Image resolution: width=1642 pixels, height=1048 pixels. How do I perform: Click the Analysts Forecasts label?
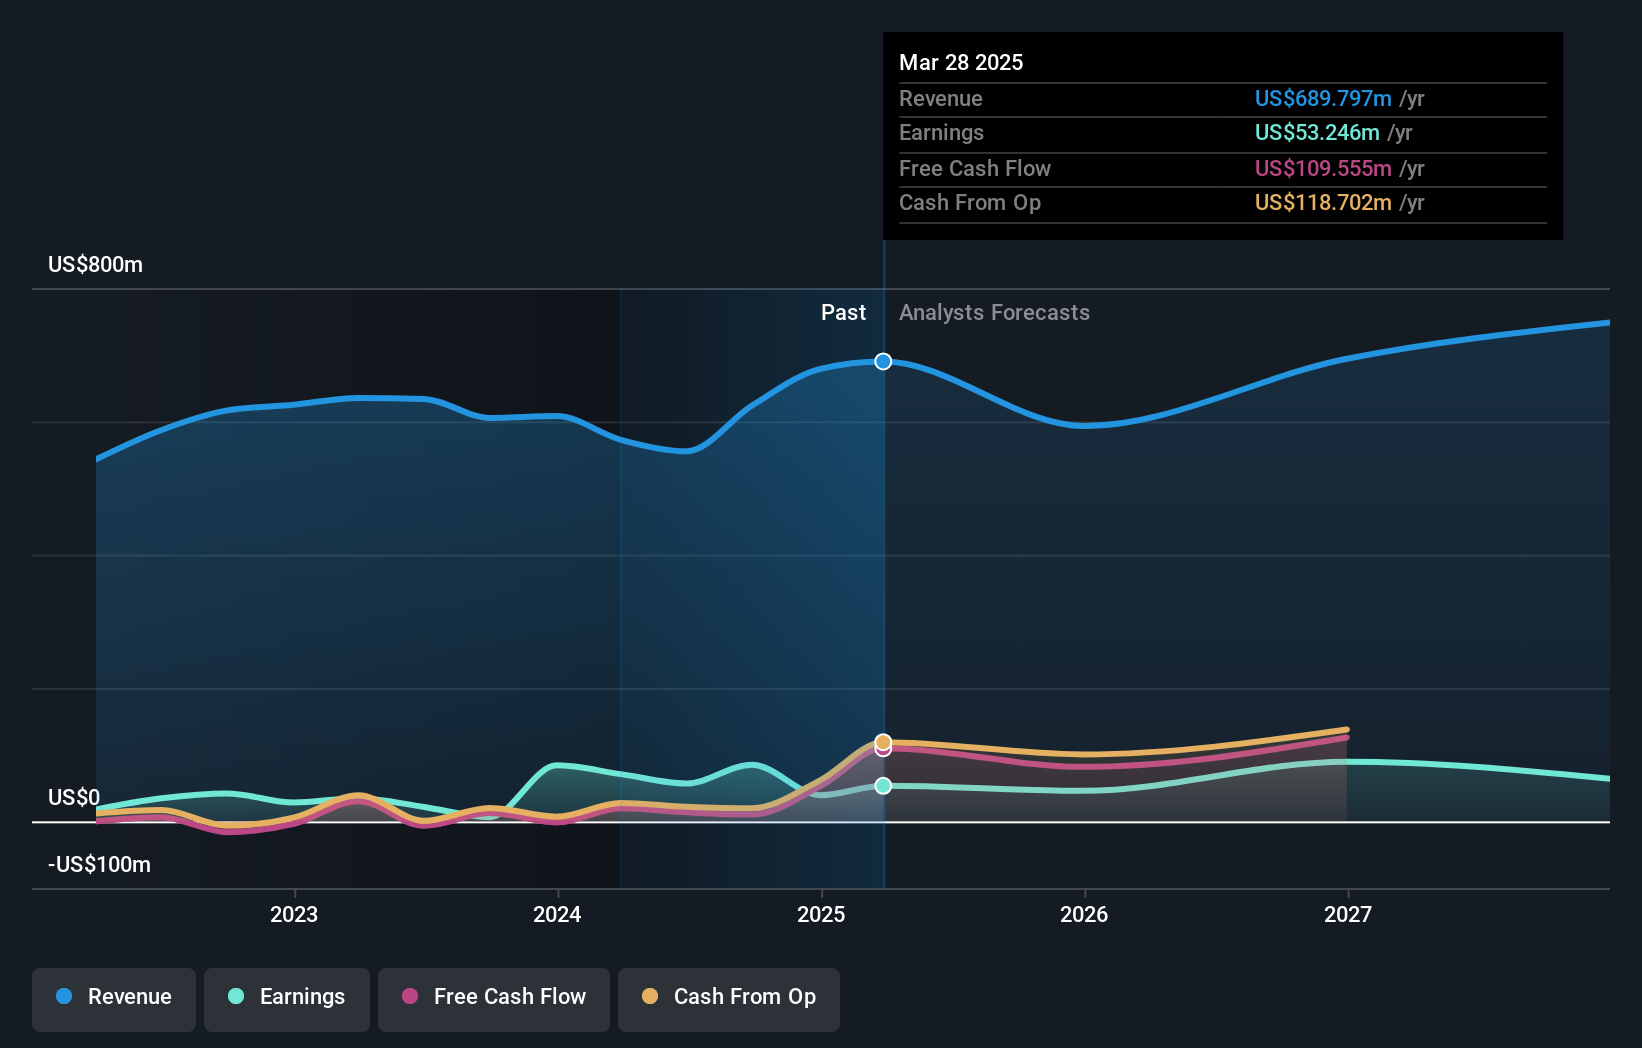click(994, 313)
